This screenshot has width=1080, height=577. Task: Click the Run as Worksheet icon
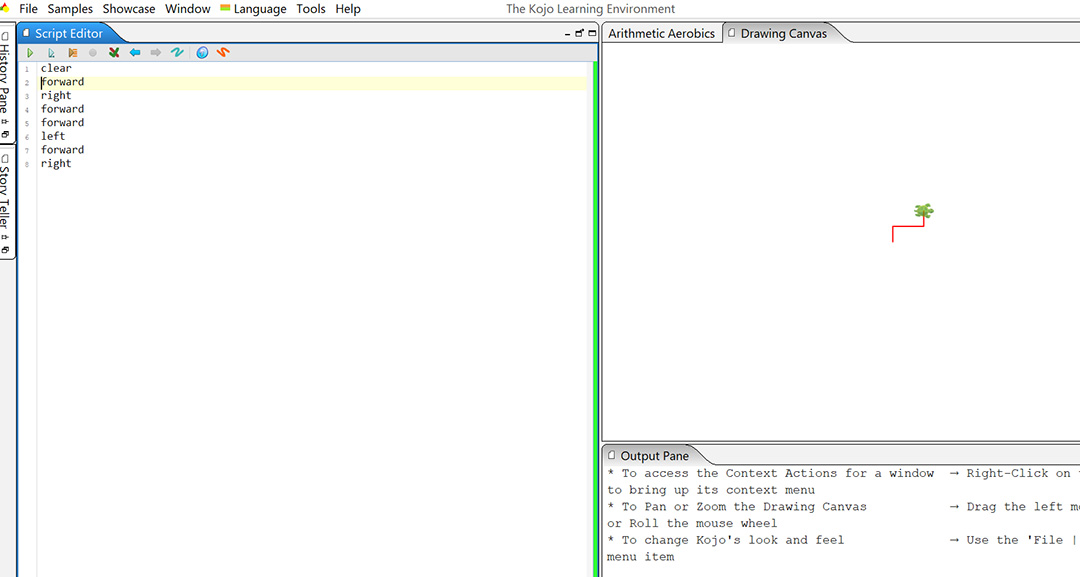pyautogui.click(x=51, y=53)
